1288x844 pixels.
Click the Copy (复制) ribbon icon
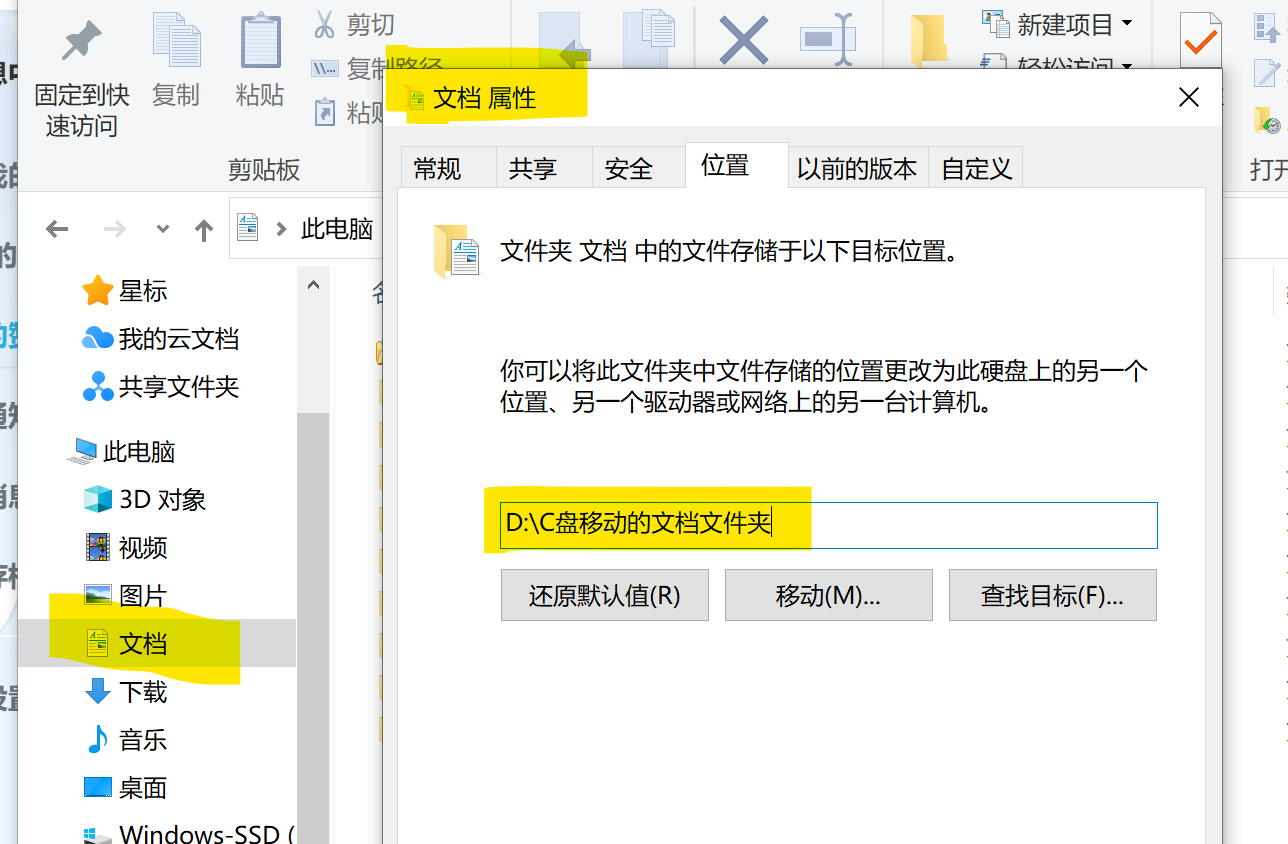[x=176, y=41]
